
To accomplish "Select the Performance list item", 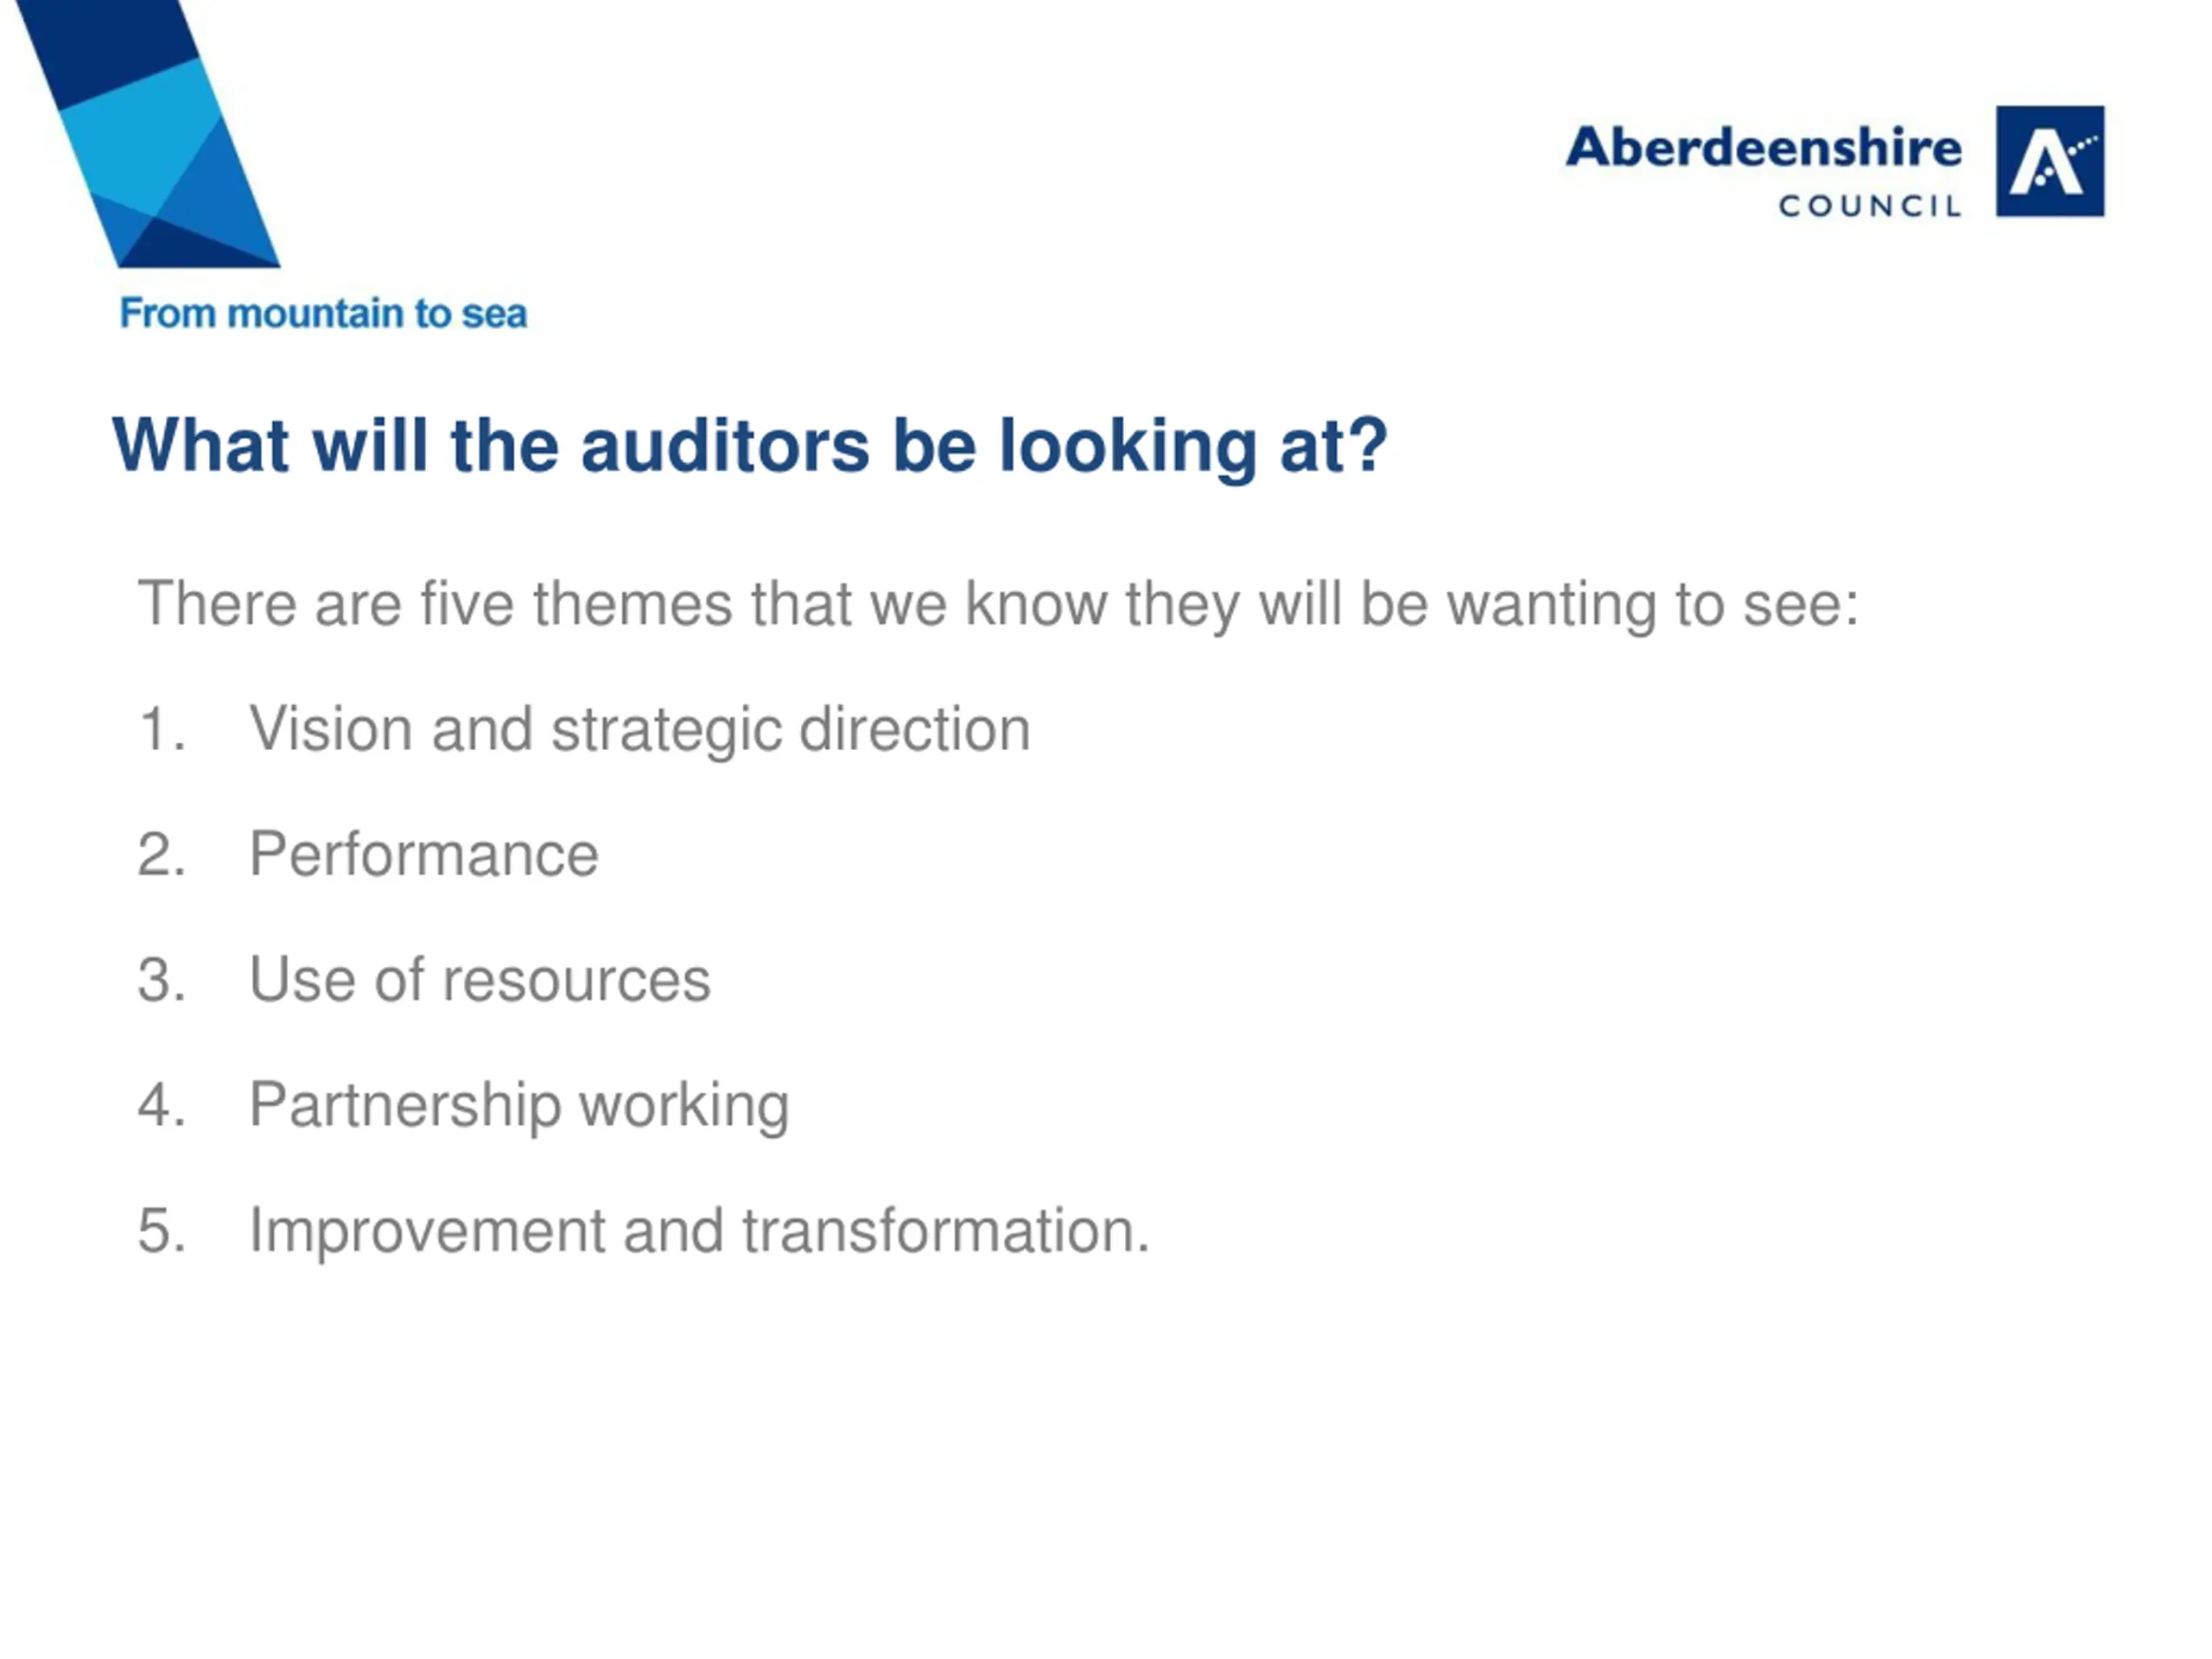I will 424,854.
